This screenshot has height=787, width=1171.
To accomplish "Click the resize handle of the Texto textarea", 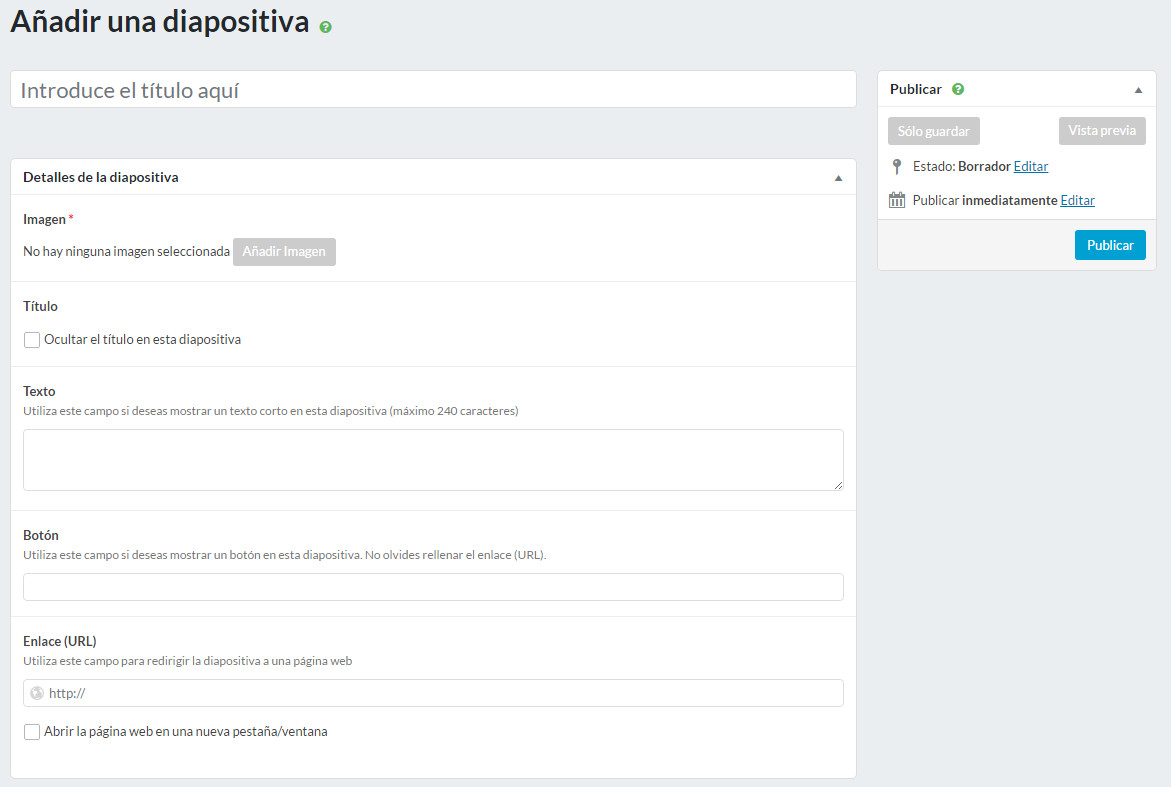I will click(837, 484).
